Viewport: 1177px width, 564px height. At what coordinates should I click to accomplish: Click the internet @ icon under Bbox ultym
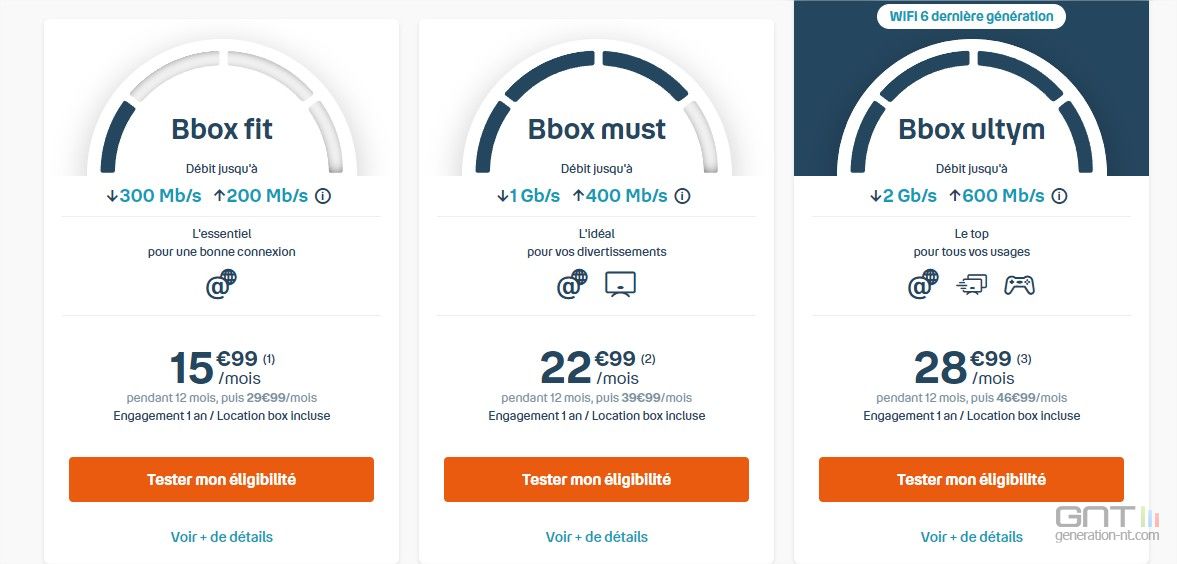923,285
